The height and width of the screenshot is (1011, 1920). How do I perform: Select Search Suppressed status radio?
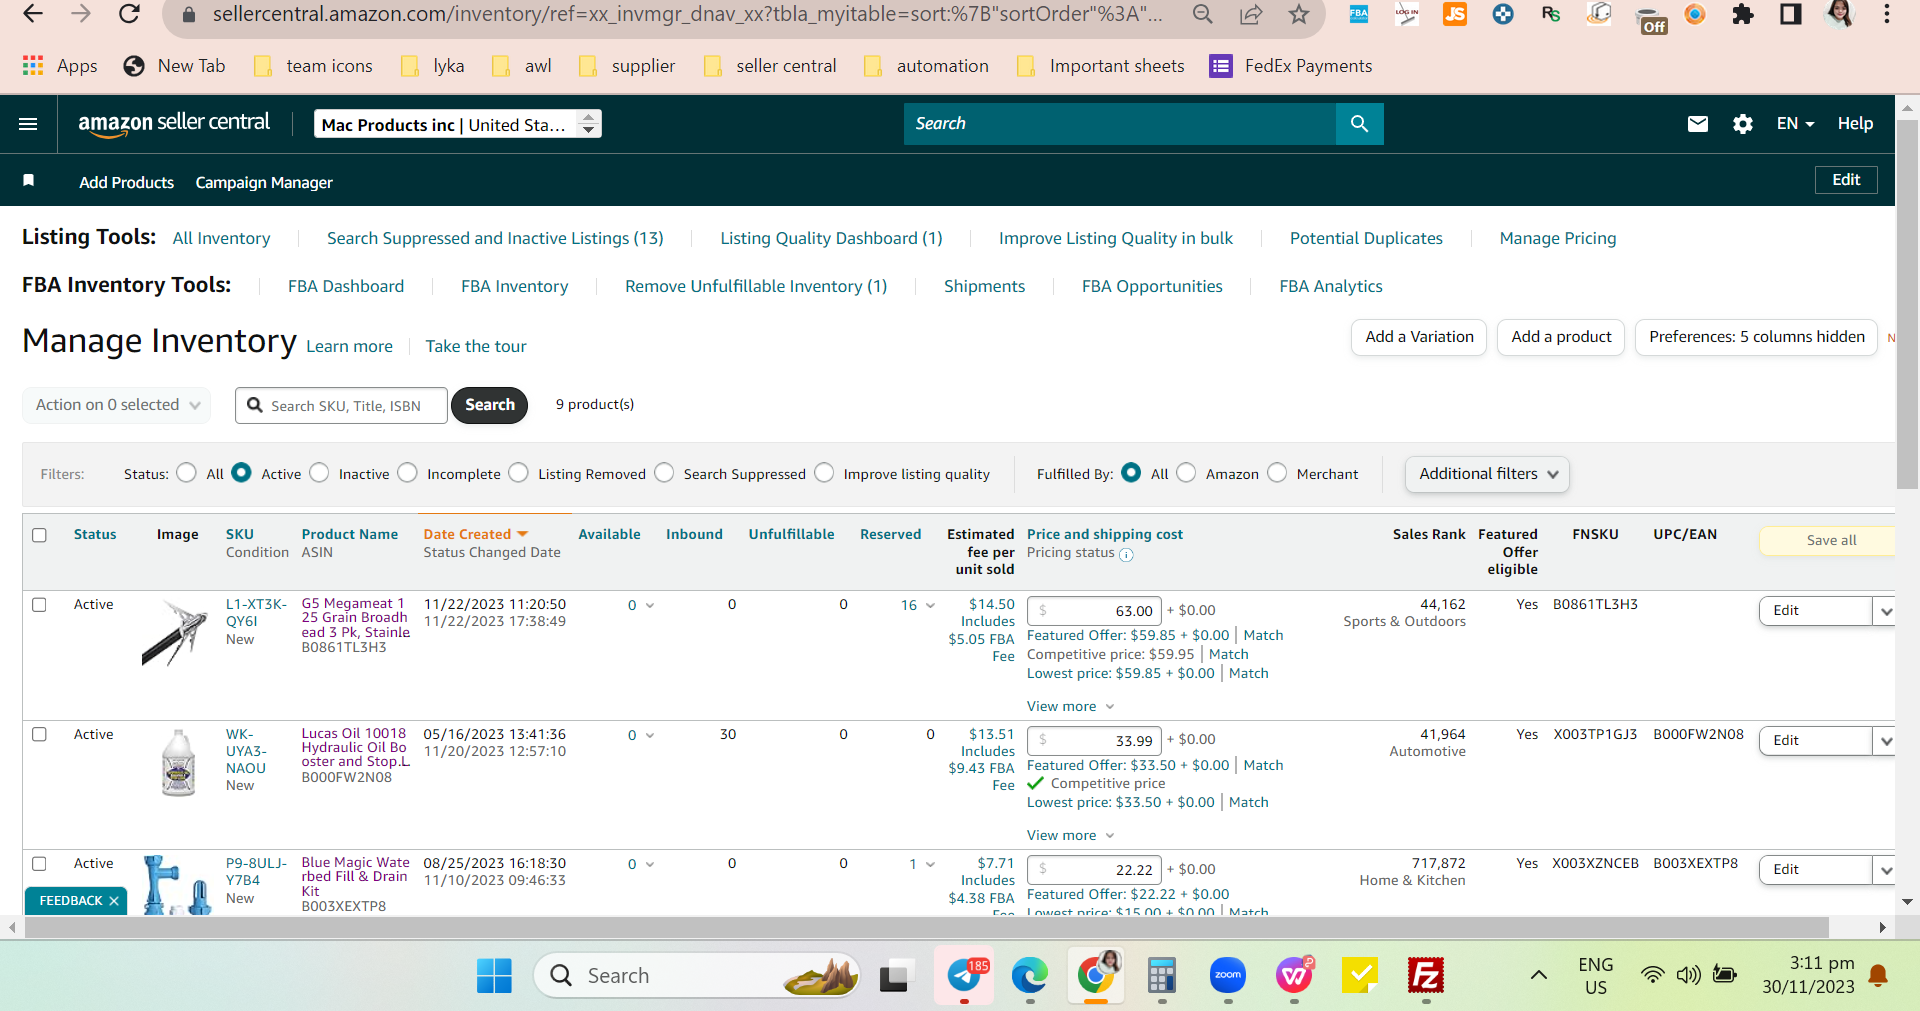point(664,473)
